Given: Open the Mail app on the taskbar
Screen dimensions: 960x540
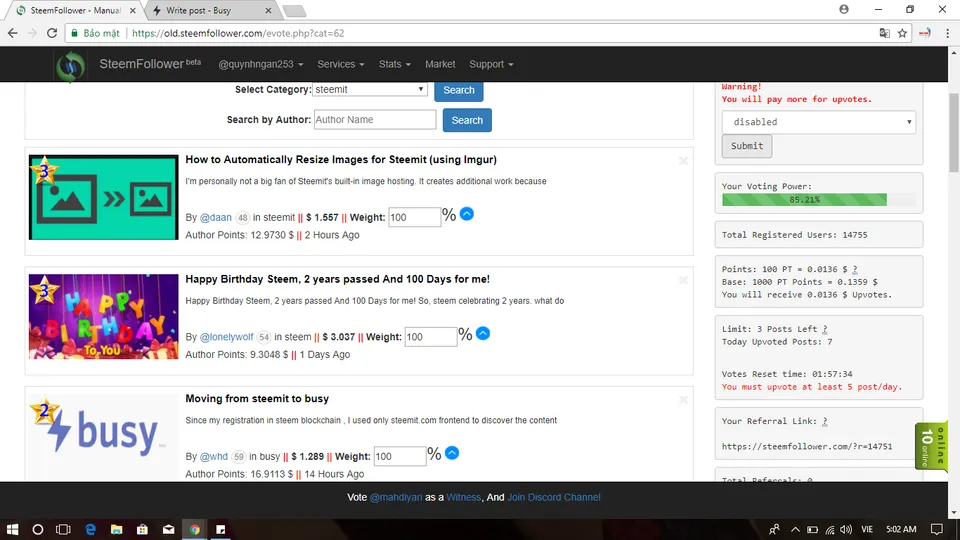Looking at the screenshot, I should [168, 529].
